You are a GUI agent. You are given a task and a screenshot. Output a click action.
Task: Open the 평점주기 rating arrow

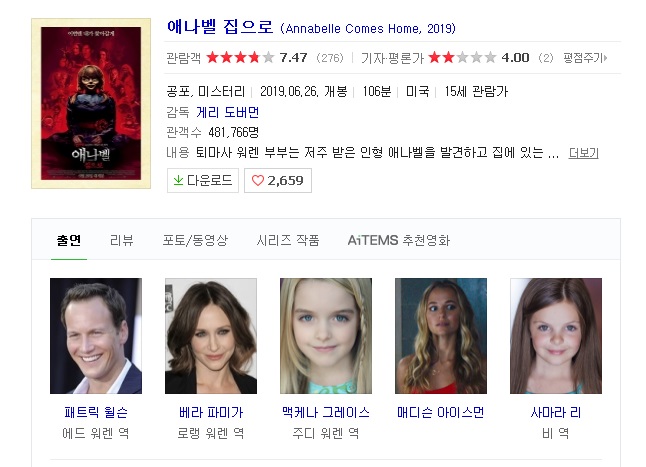point(605,58)
